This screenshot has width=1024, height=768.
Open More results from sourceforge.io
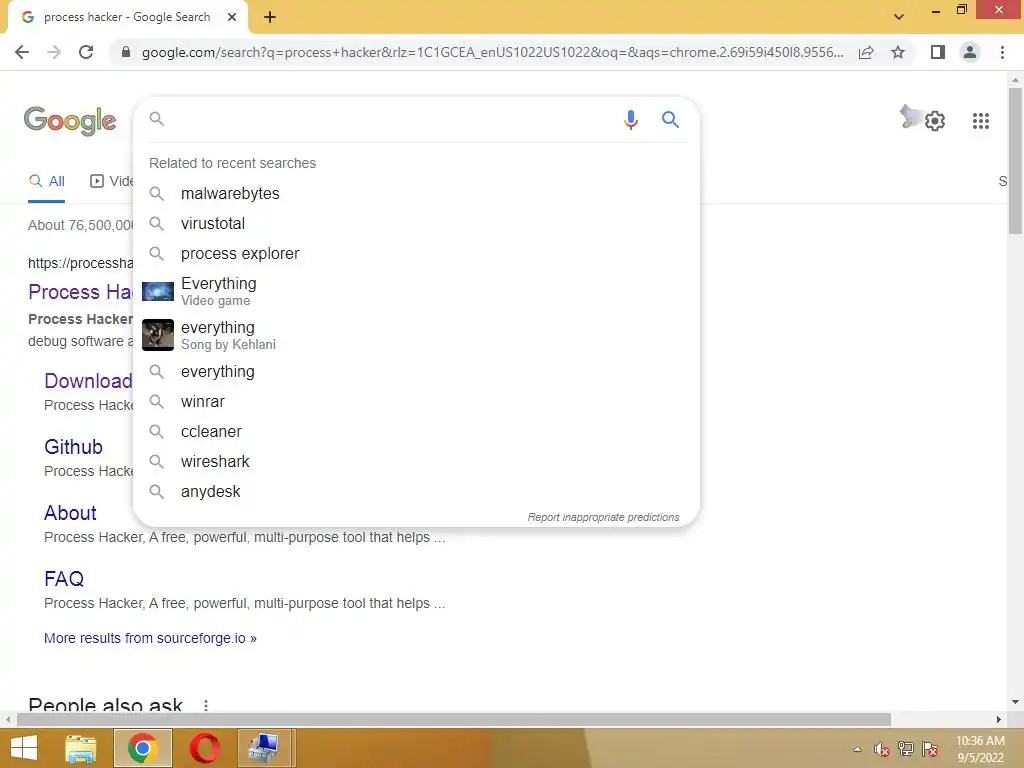[150, 638]
